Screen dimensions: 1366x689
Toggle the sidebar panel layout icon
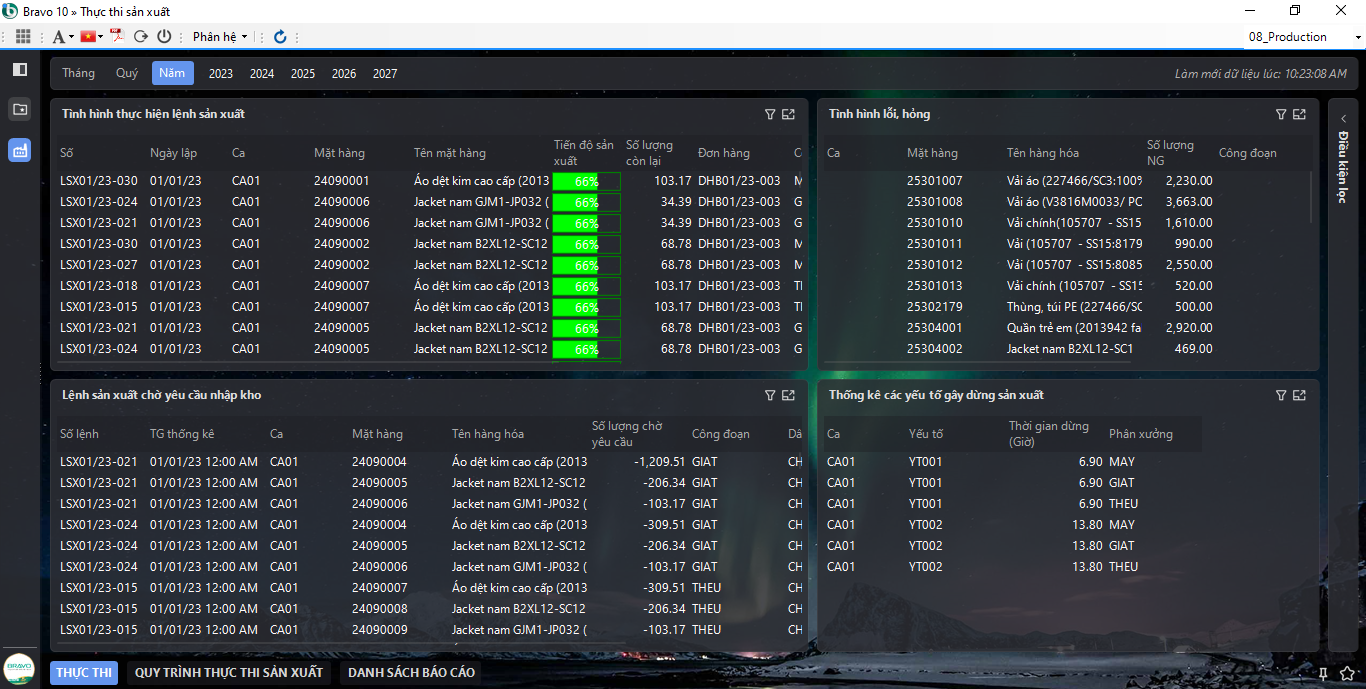19,69
